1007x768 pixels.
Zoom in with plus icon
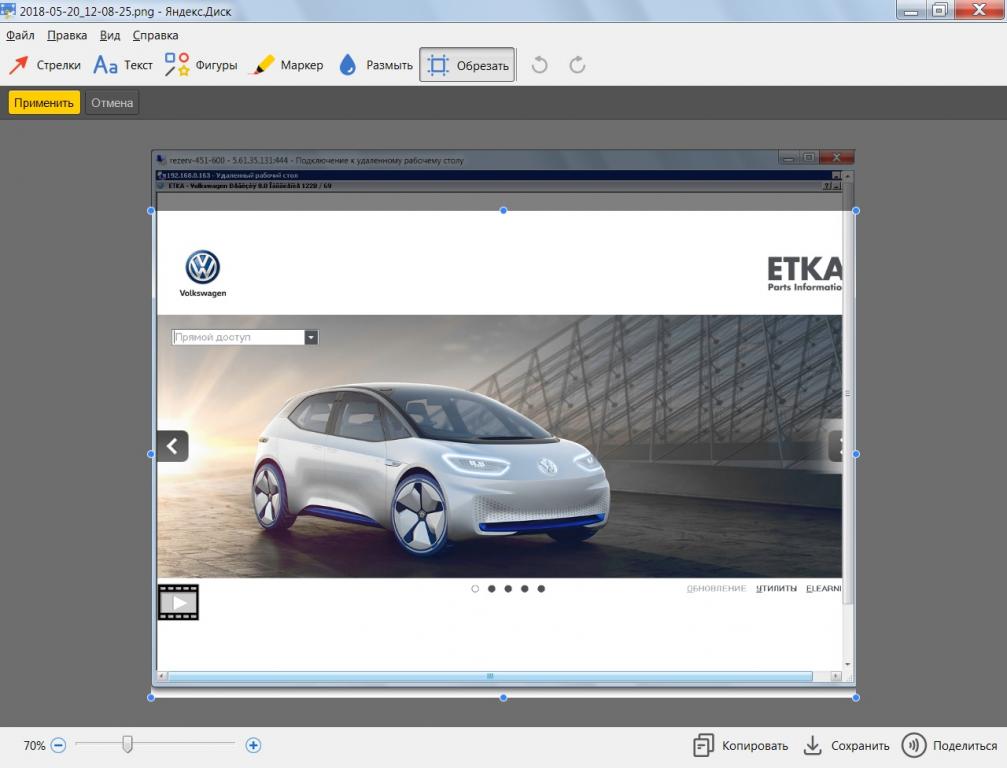(253, 746)
